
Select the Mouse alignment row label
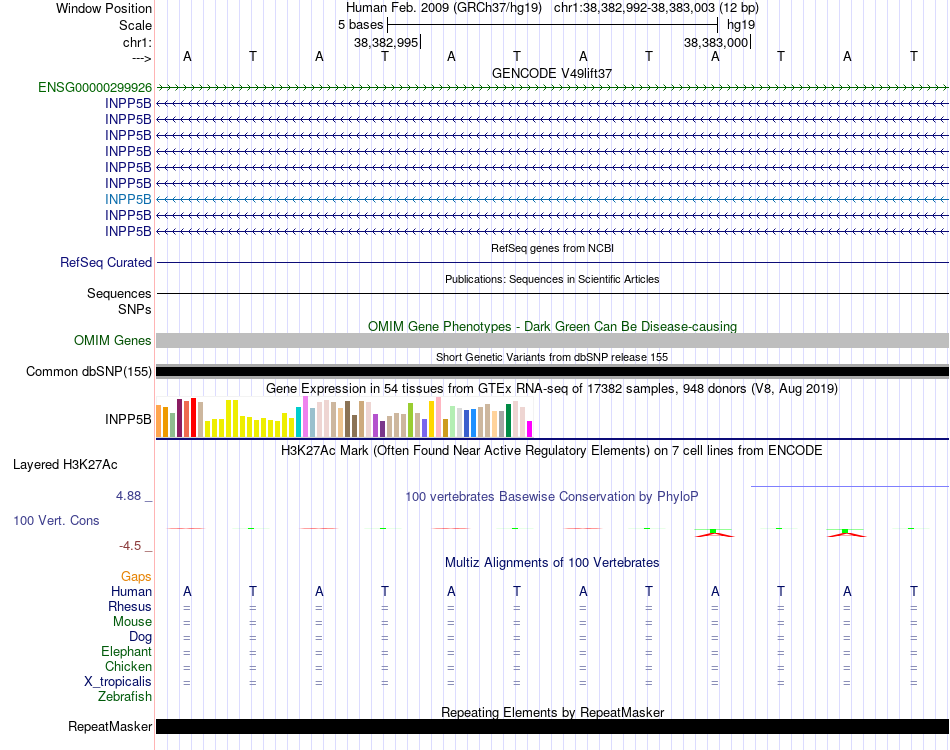click(132, 622)
